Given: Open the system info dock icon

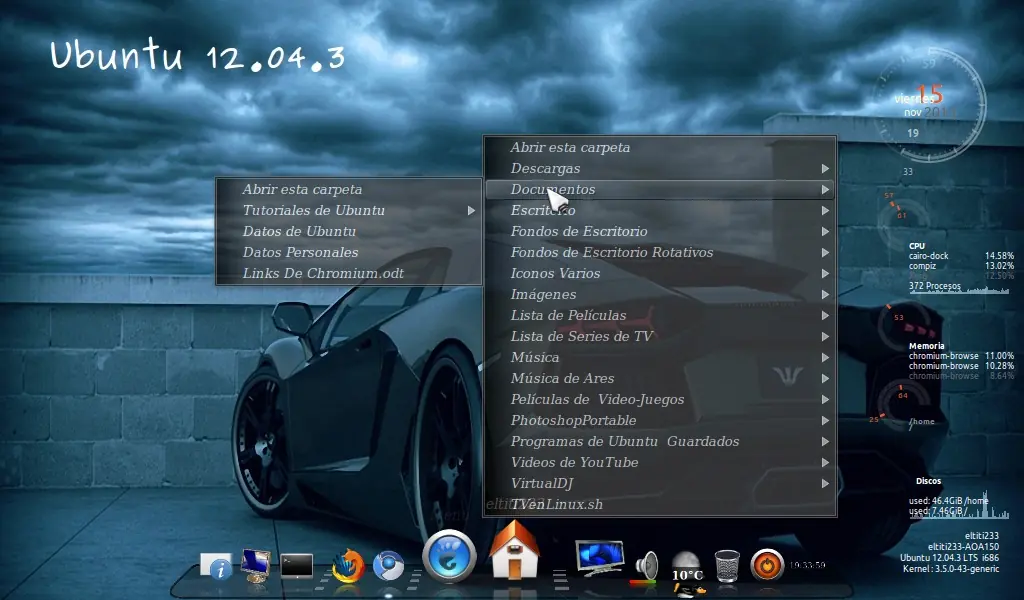Looking at the screenshot, I should point(216,565).
